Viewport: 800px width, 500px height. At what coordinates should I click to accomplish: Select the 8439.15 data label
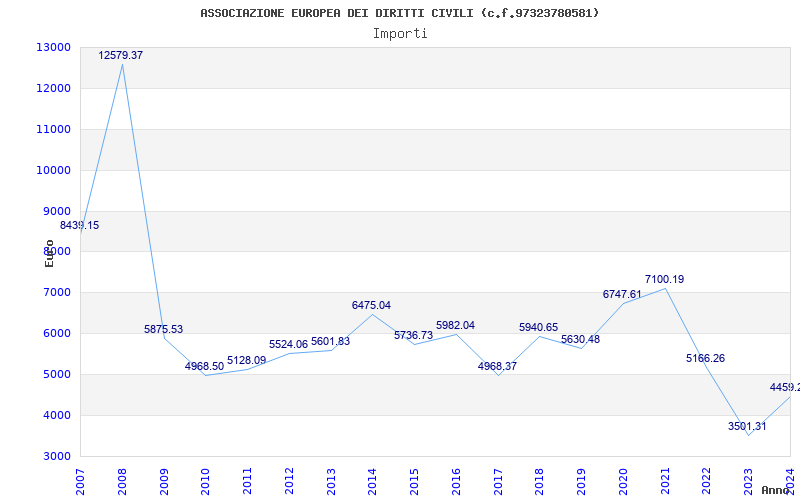[x=80, y=226]
